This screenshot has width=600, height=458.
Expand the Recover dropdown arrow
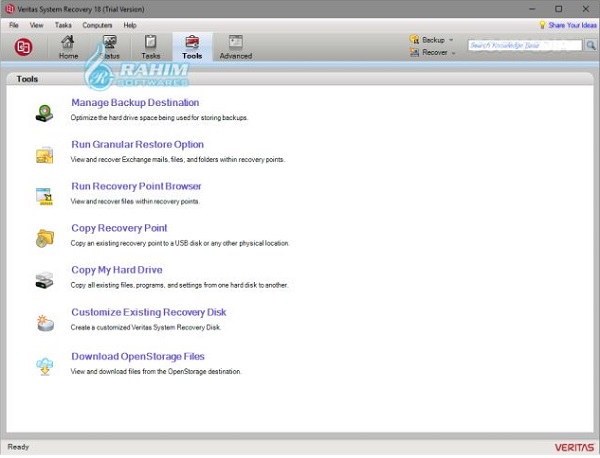pos(453,53)
